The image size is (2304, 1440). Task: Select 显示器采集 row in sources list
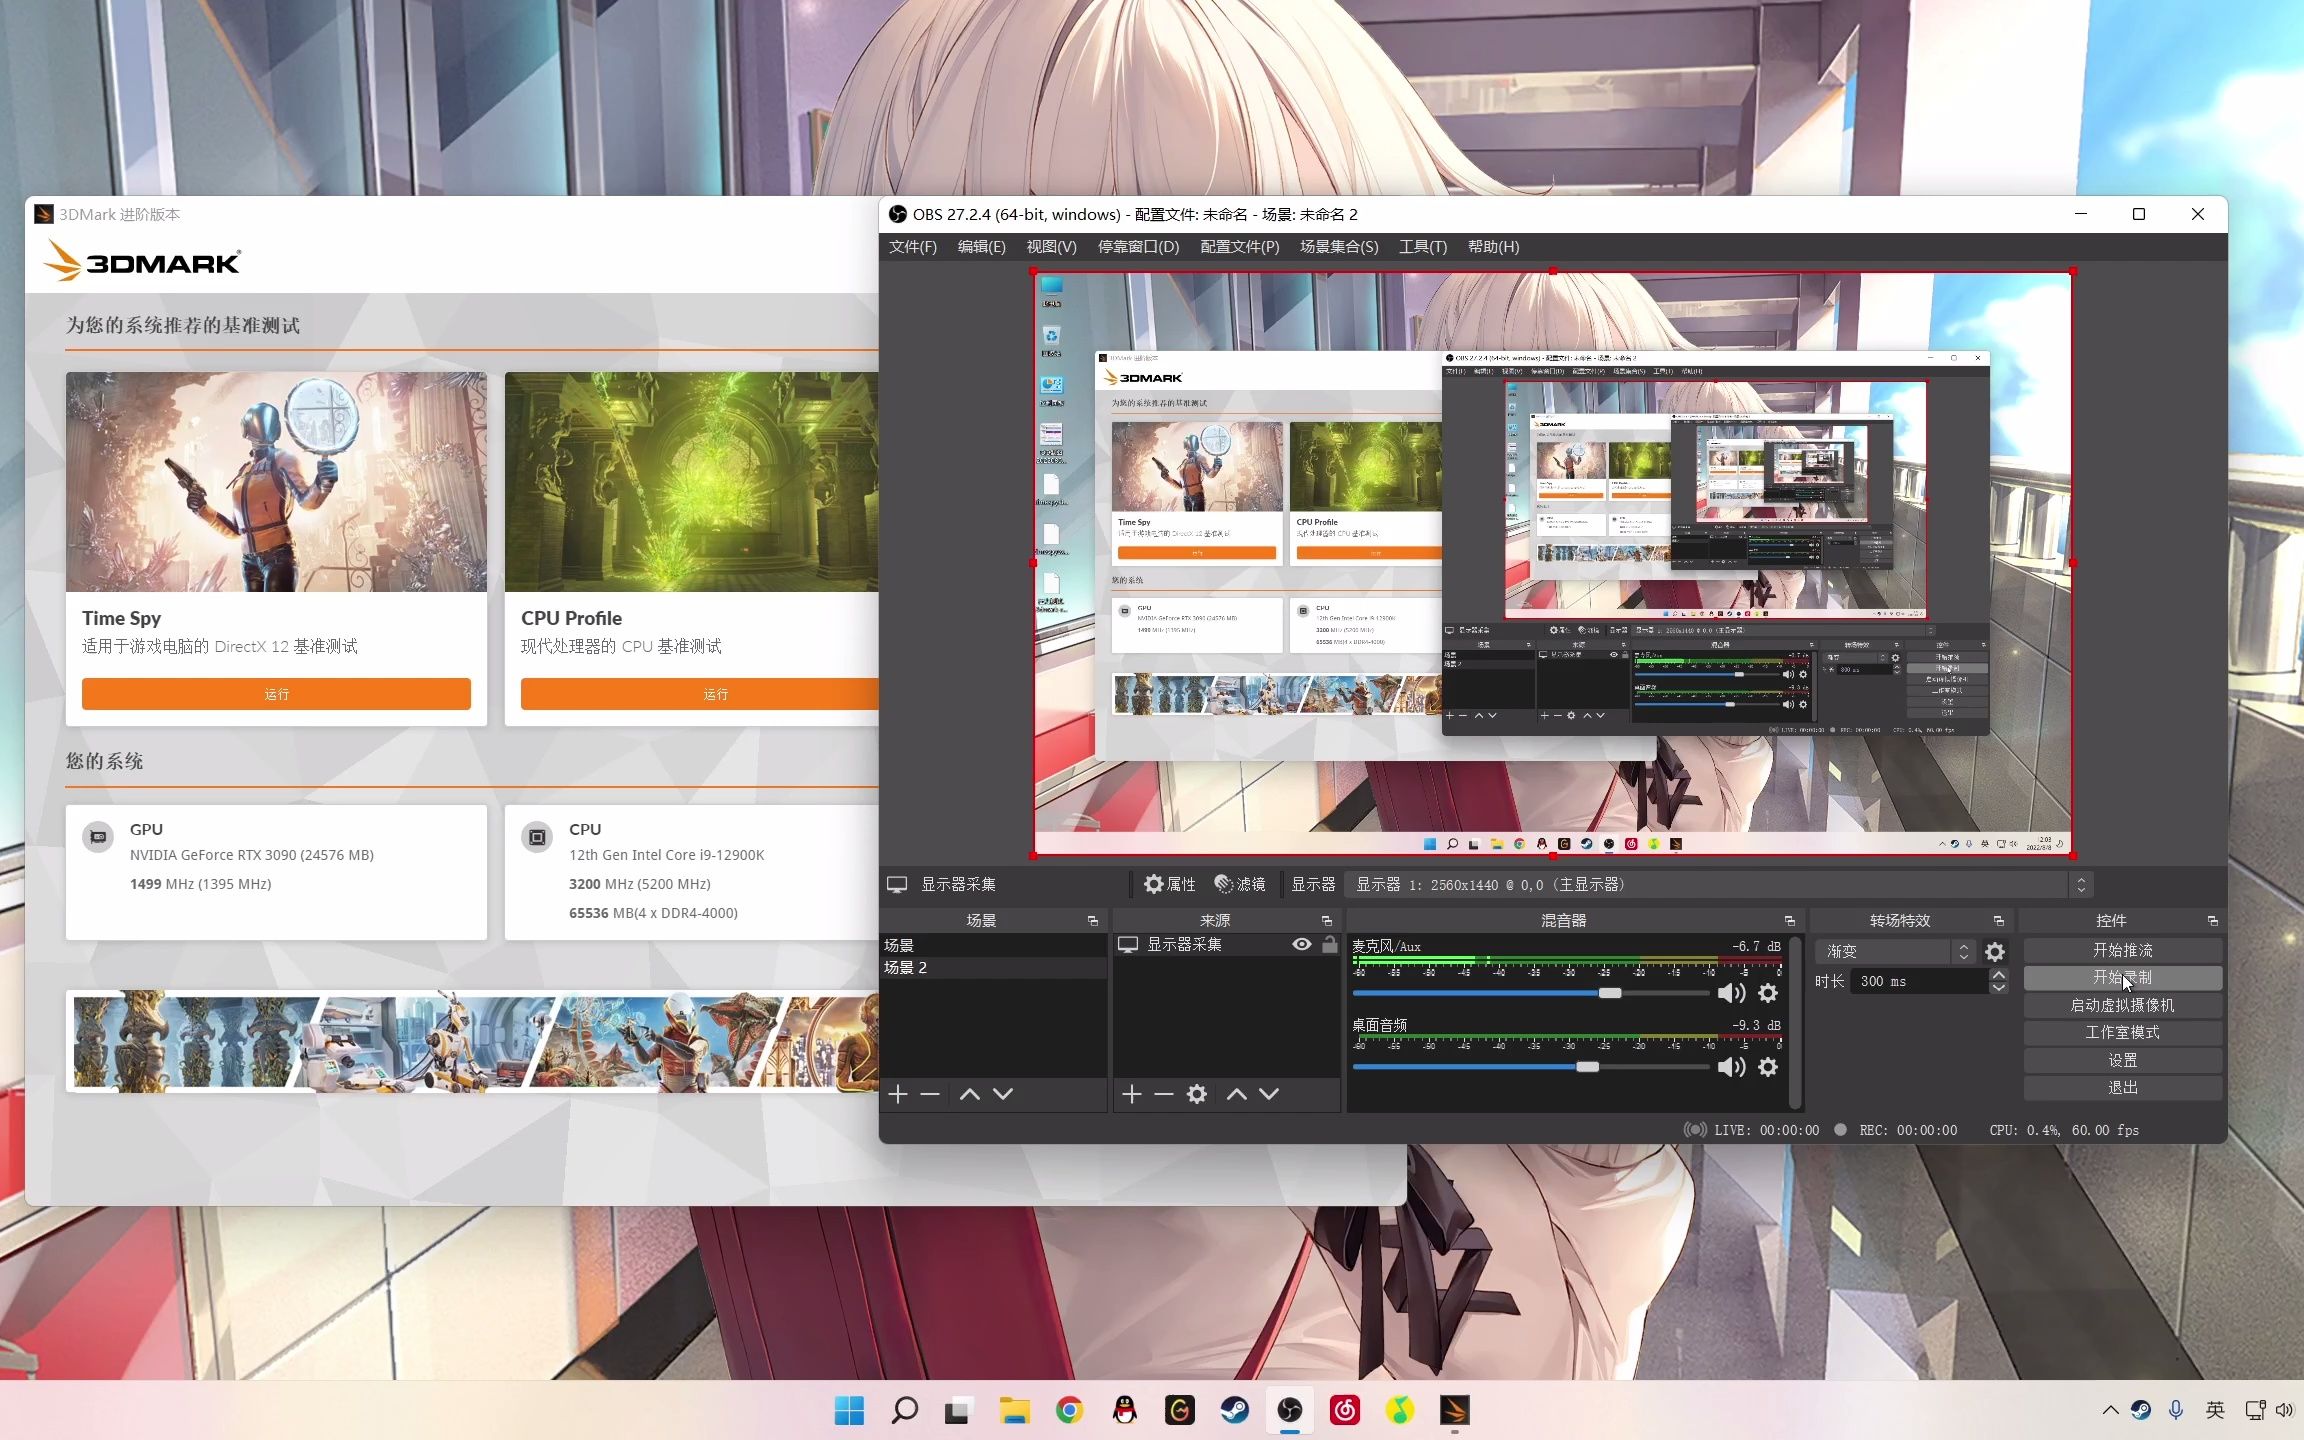(1226, 944)
